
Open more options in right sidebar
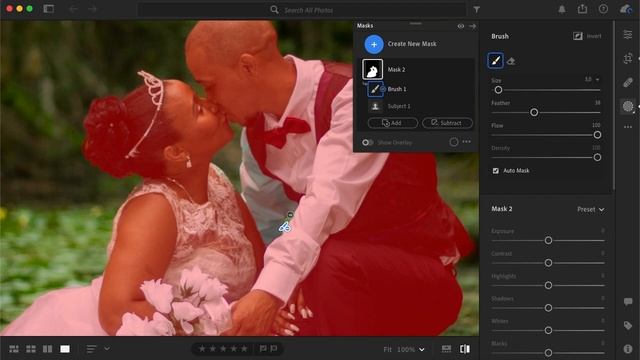click(x=628, y=127)
